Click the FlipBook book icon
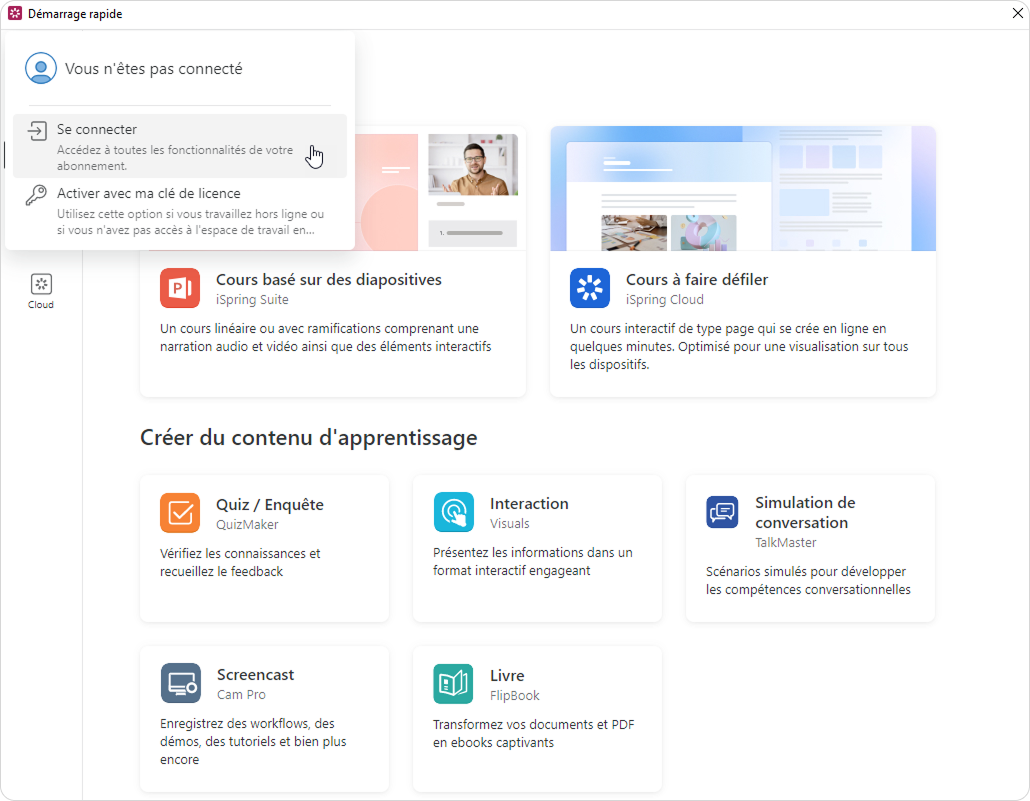The width and height of the screenshot is (1030, 801). click(453, 684)
